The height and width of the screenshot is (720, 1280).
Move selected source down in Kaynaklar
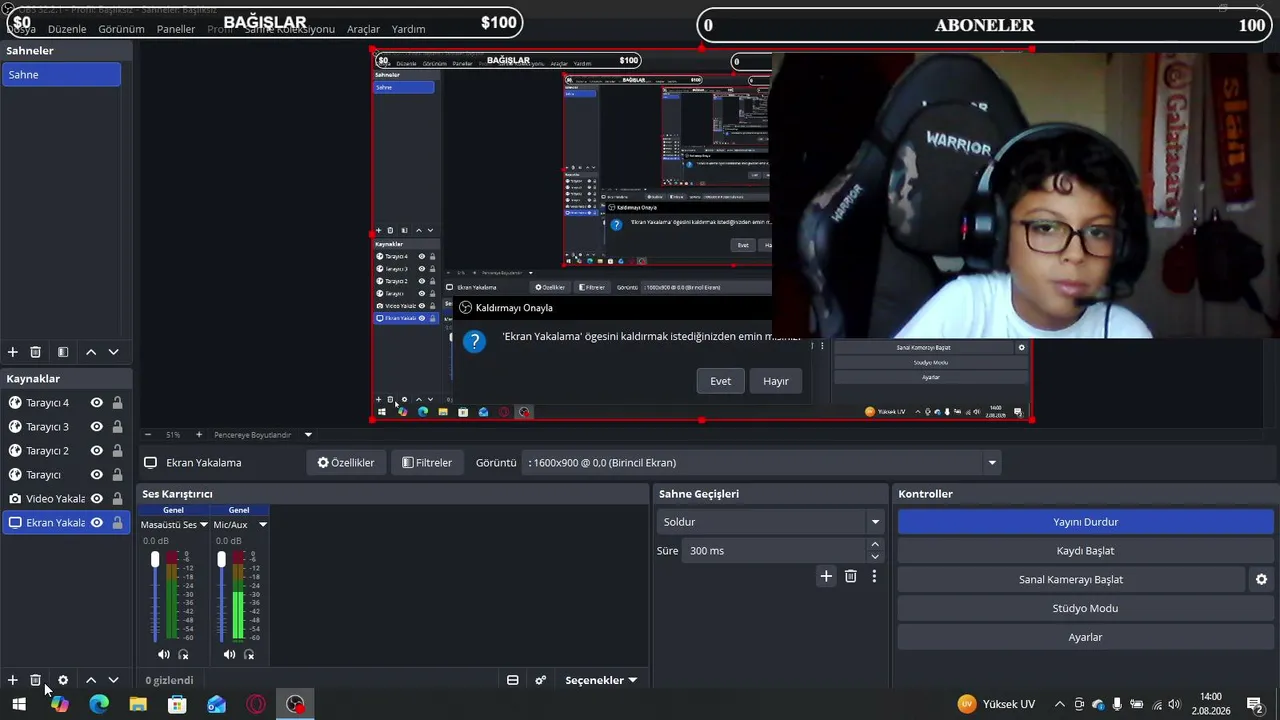click(x=113, y=680)
